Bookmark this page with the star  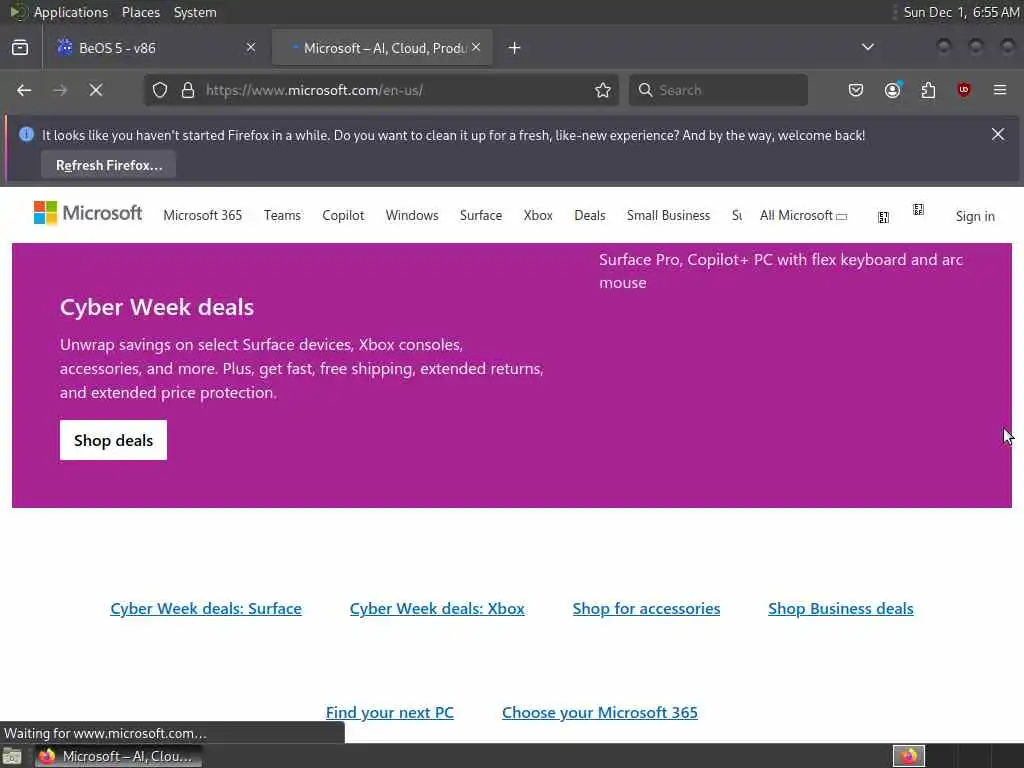[x=603, y=90]
